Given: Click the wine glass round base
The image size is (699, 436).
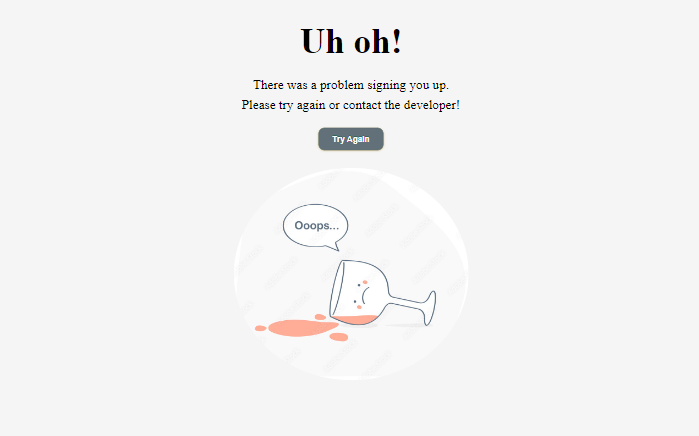Looking at the screenshot, I should (429, 308).
